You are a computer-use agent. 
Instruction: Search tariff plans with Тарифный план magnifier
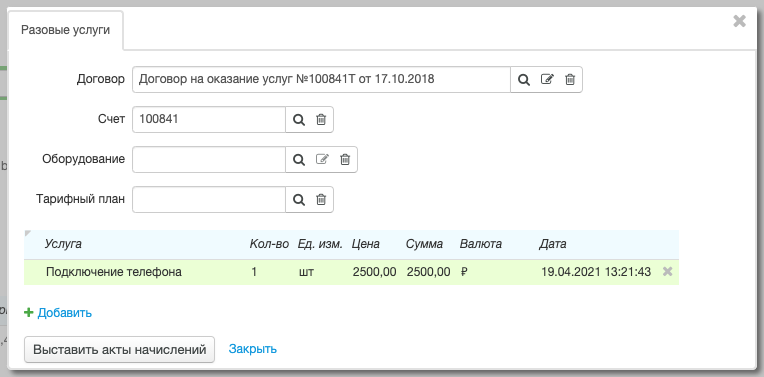click(x=299, y=199)
